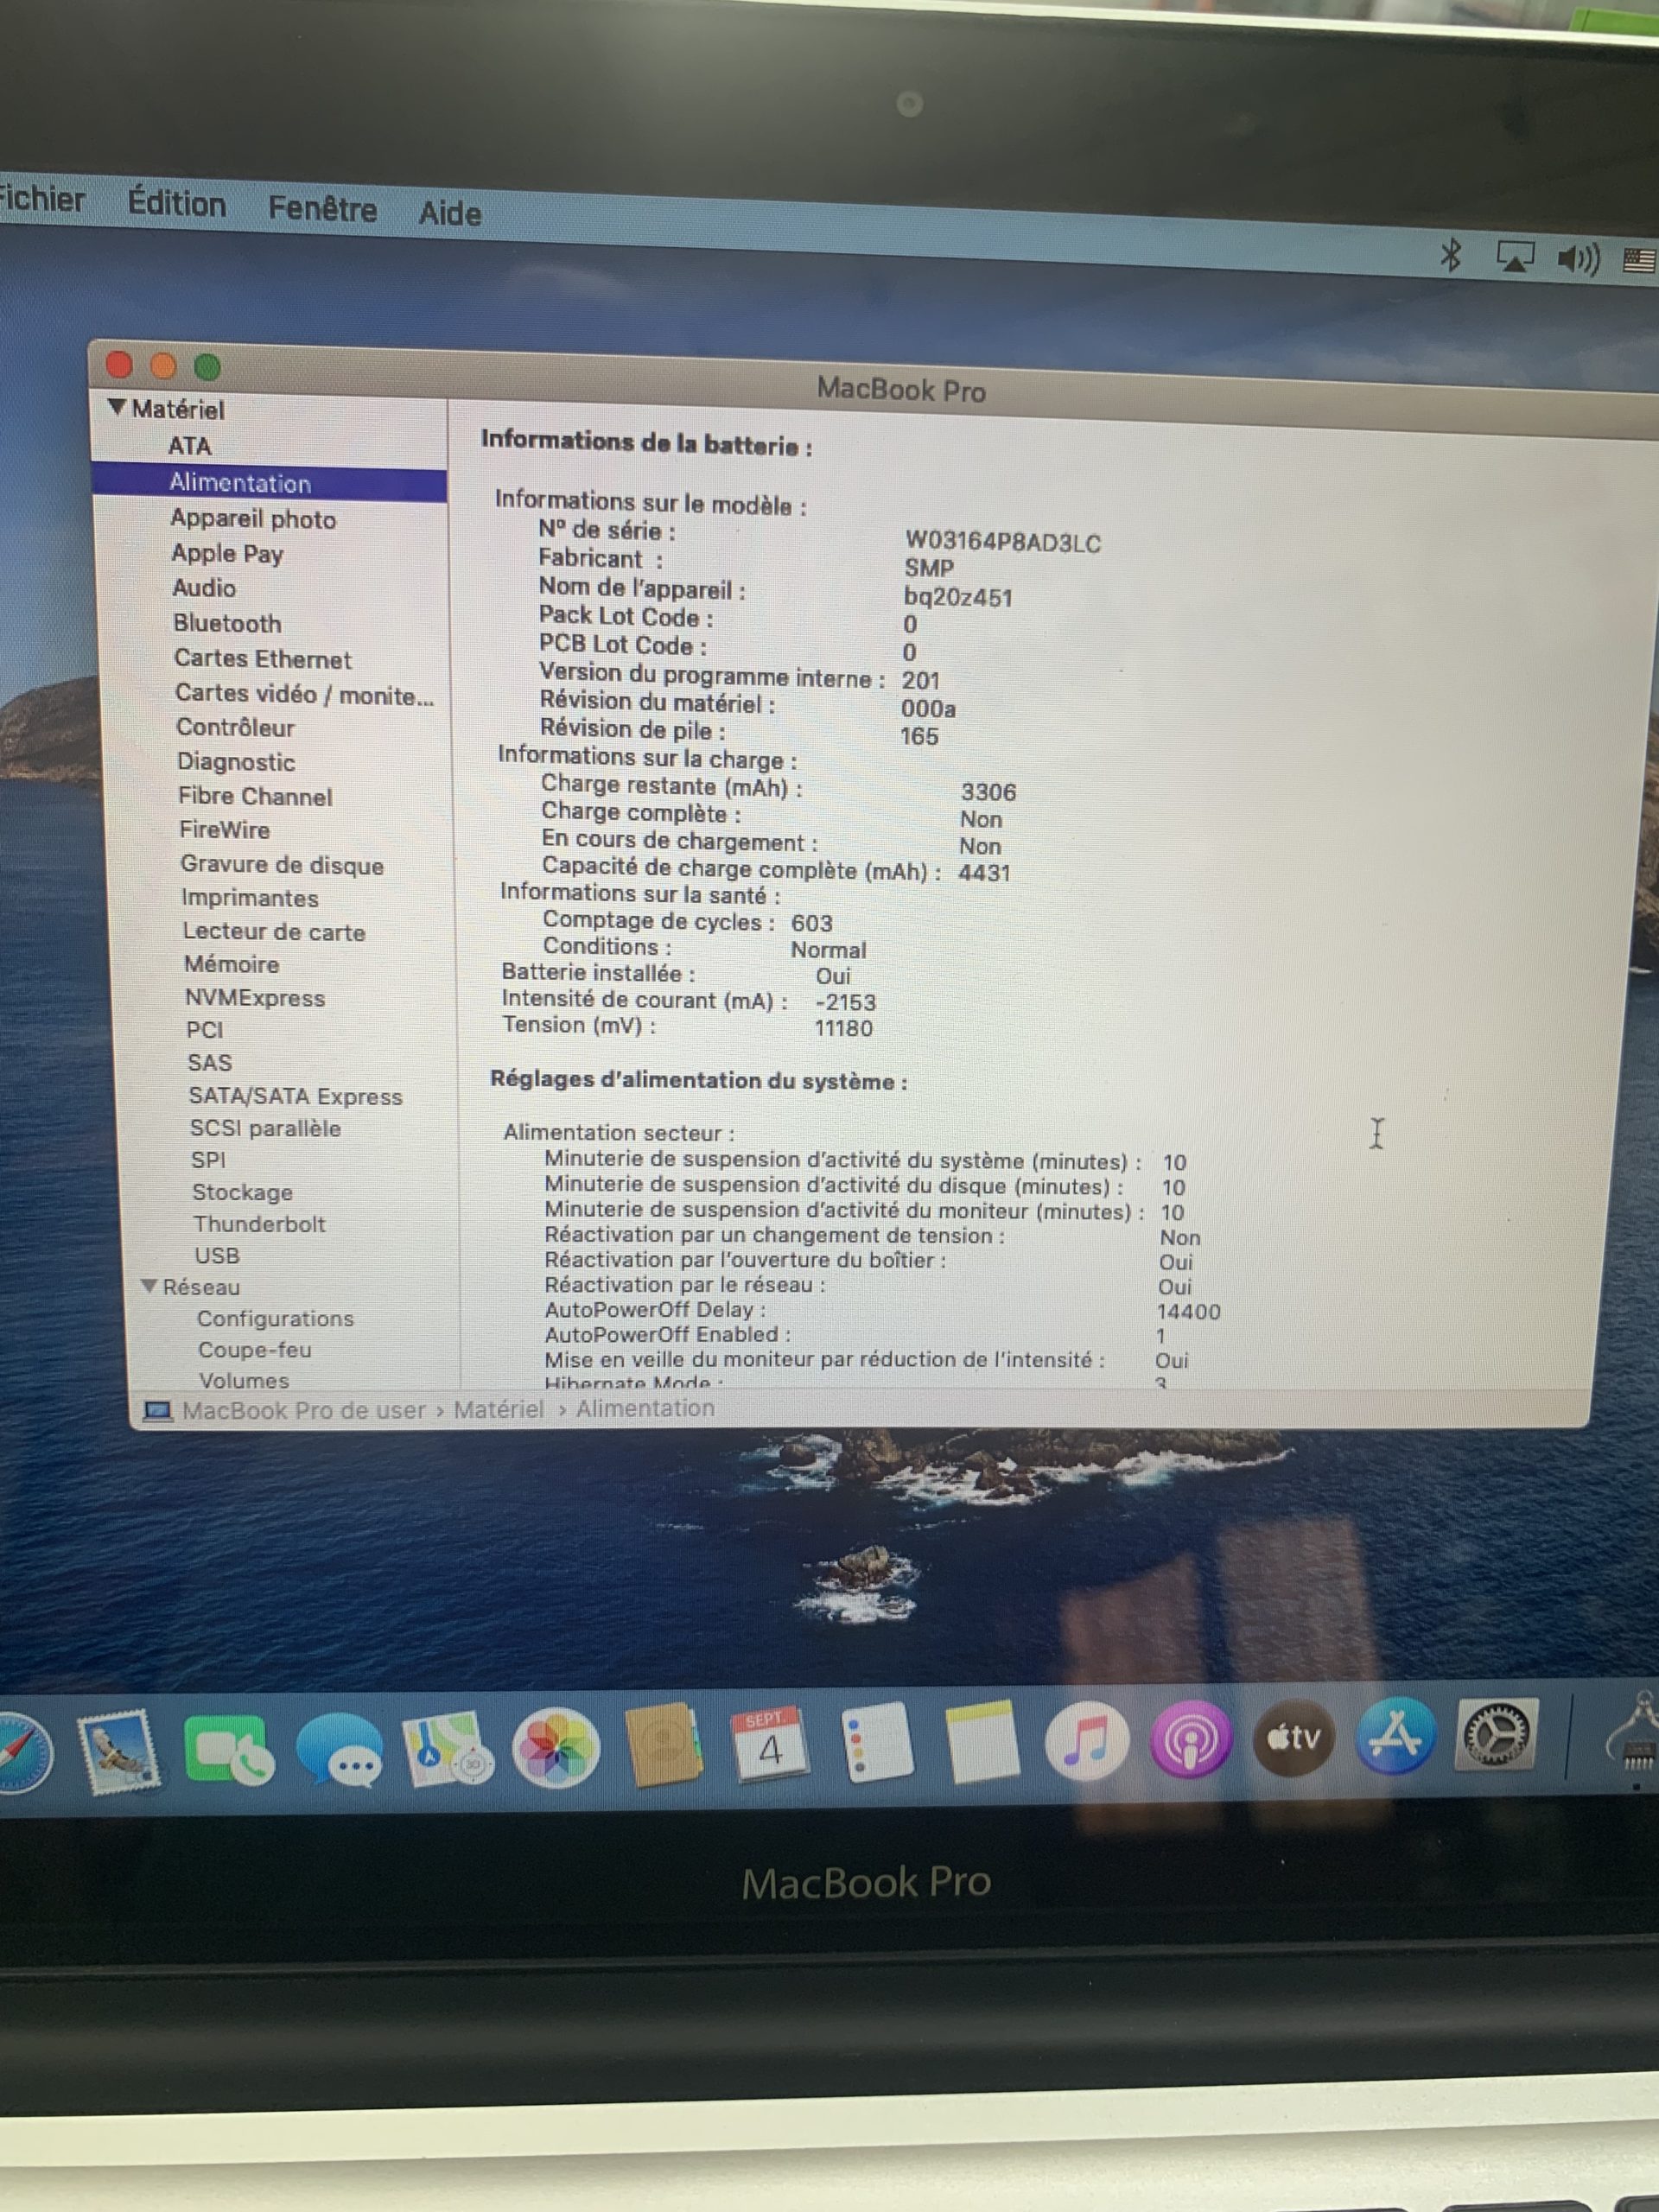Open the Mail app in Dock

120,1752
